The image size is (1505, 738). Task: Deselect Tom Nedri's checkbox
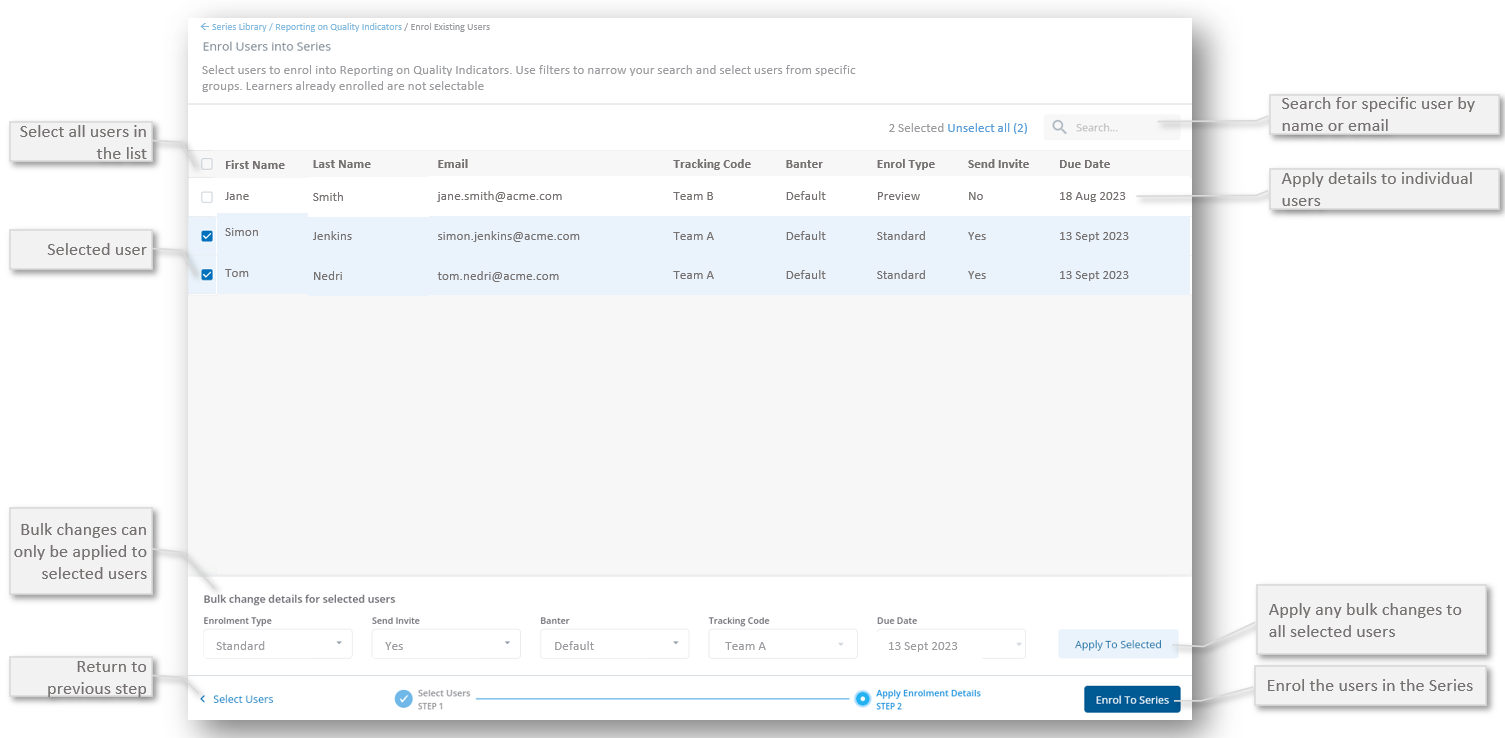coord(207,275)
